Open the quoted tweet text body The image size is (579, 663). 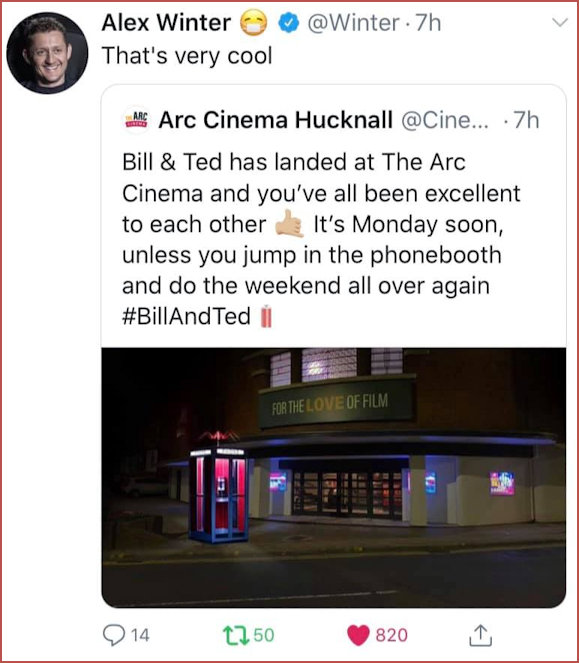point(321,239)
